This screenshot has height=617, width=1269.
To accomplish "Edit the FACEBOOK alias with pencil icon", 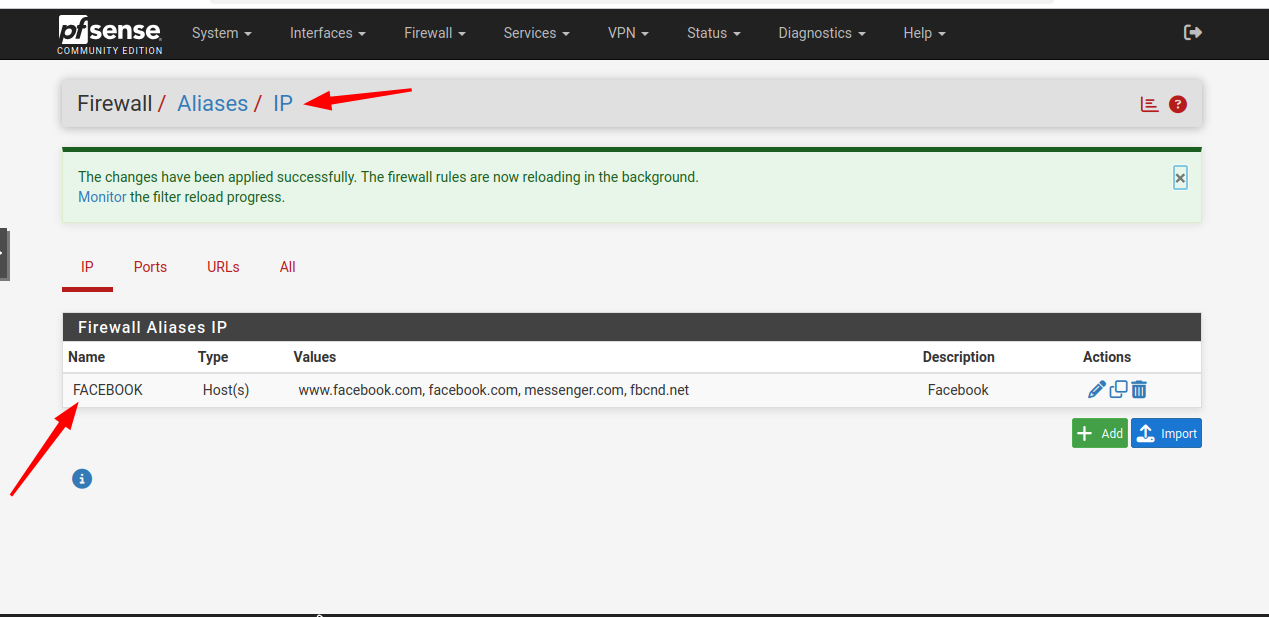I will (1097, 390).
